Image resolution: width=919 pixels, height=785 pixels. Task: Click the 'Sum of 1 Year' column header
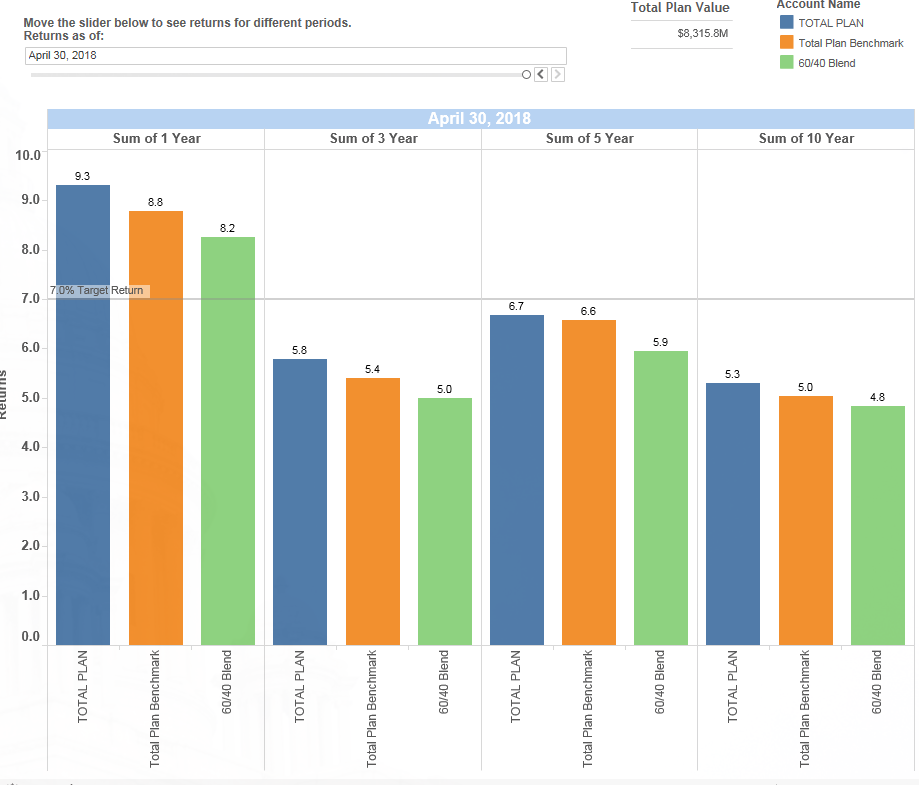tap(156, 138)
